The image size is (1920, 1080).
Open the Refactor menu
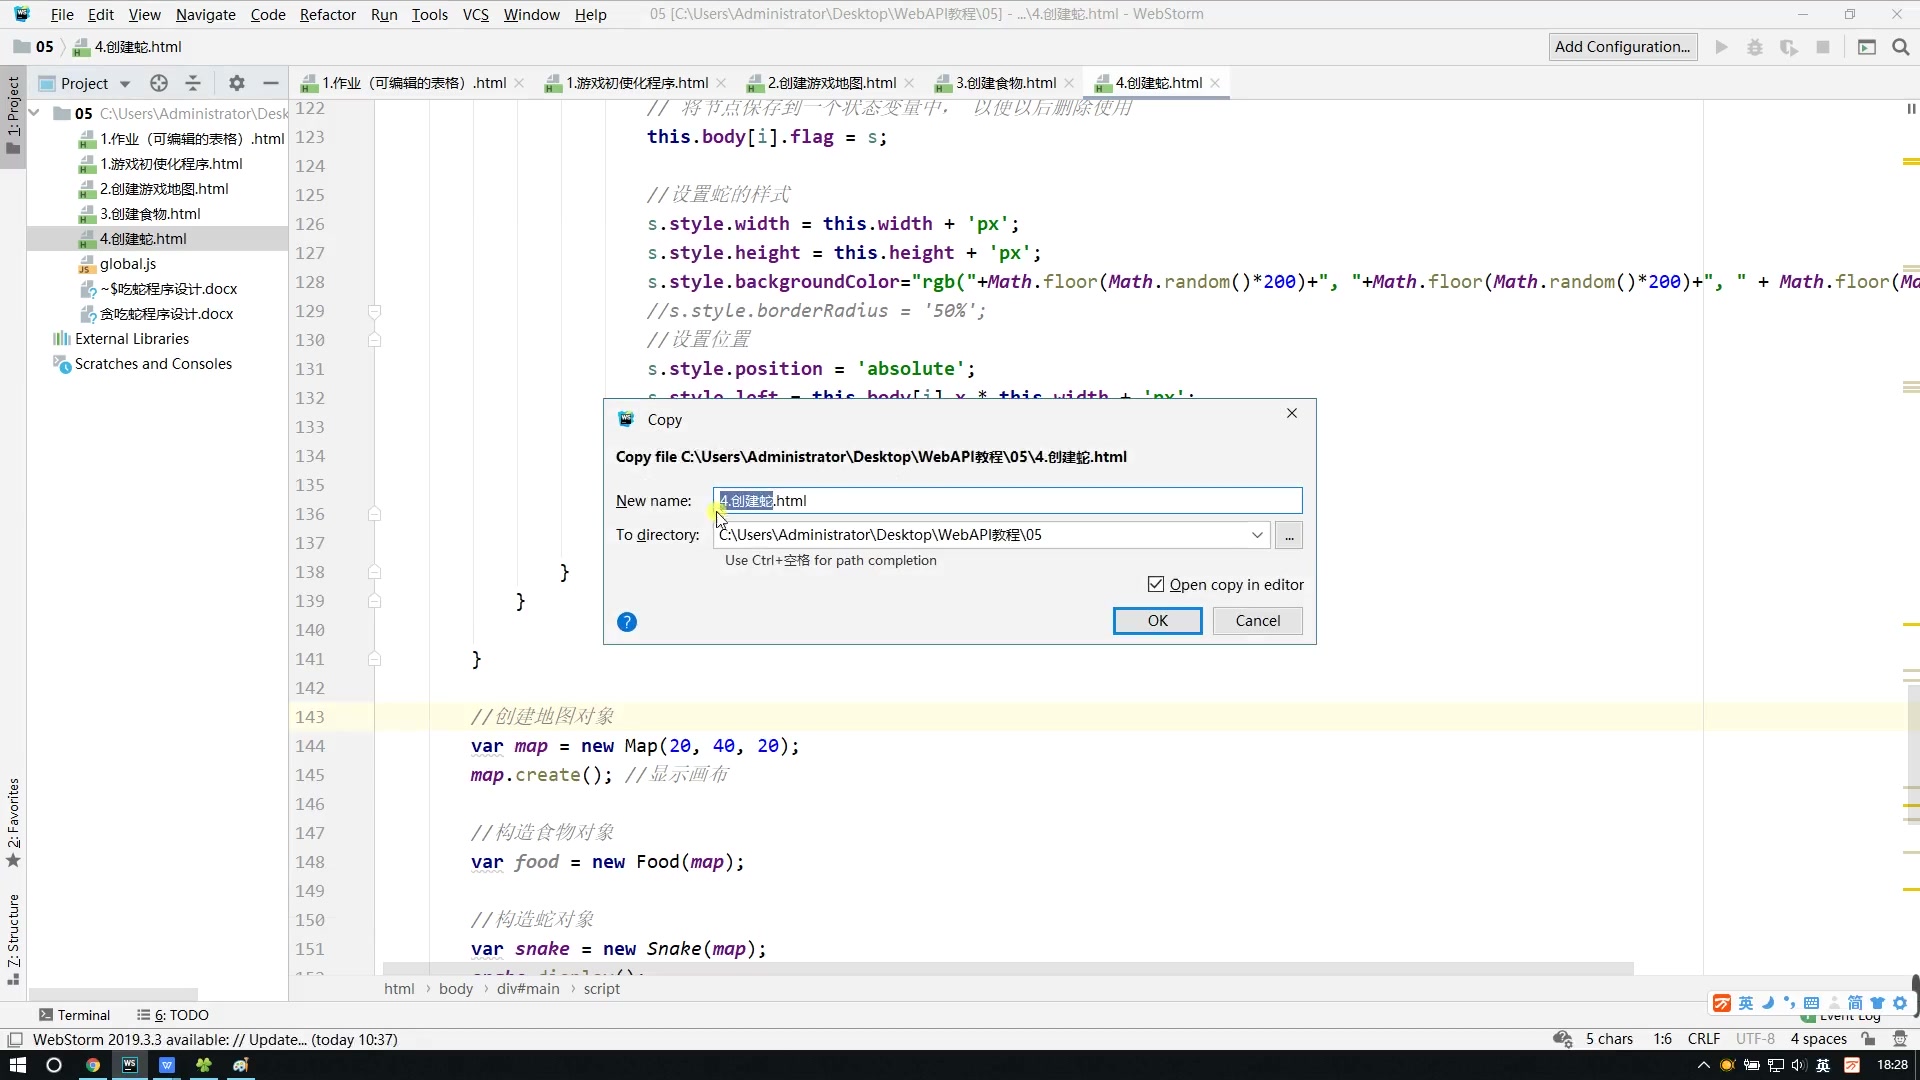point(327,14)
